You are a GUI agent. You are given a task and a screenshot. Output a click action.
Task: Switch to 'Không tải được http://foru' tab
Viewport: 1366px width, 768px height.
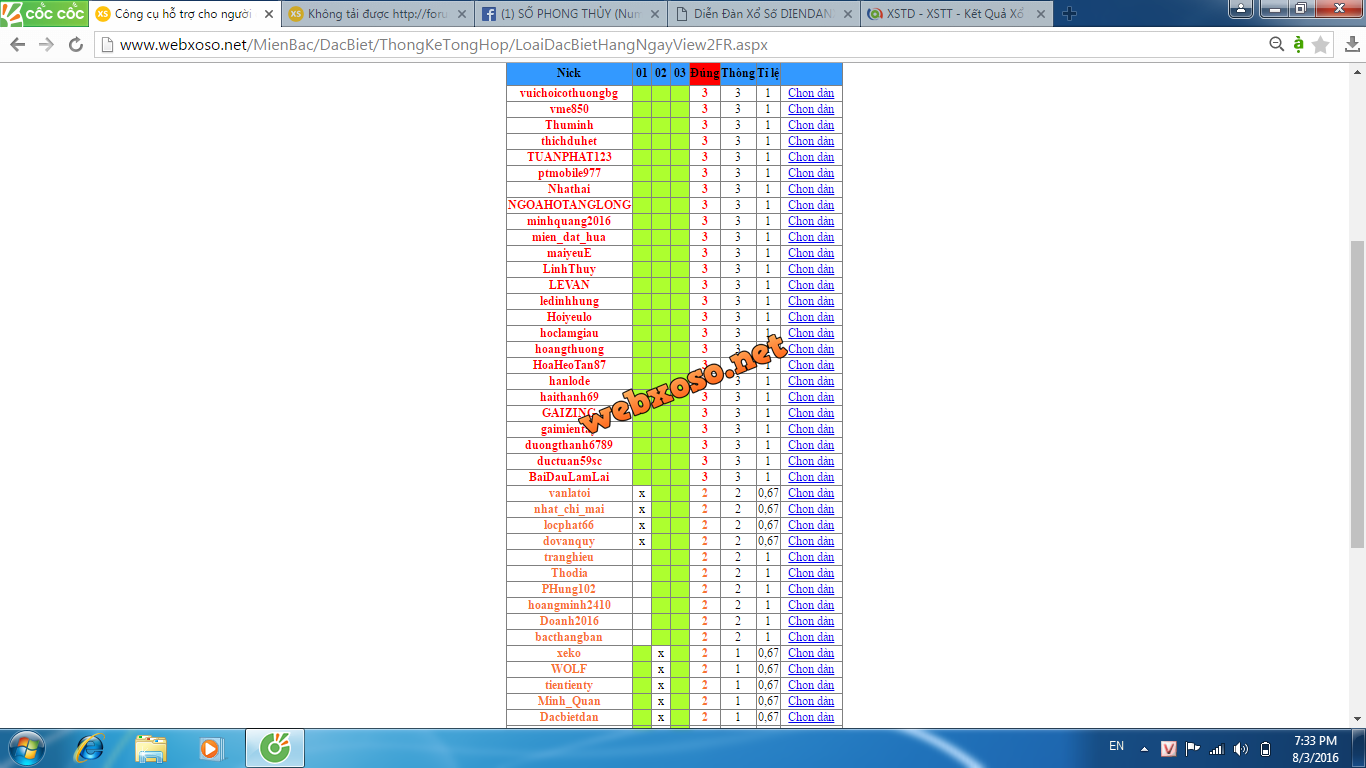377,14
